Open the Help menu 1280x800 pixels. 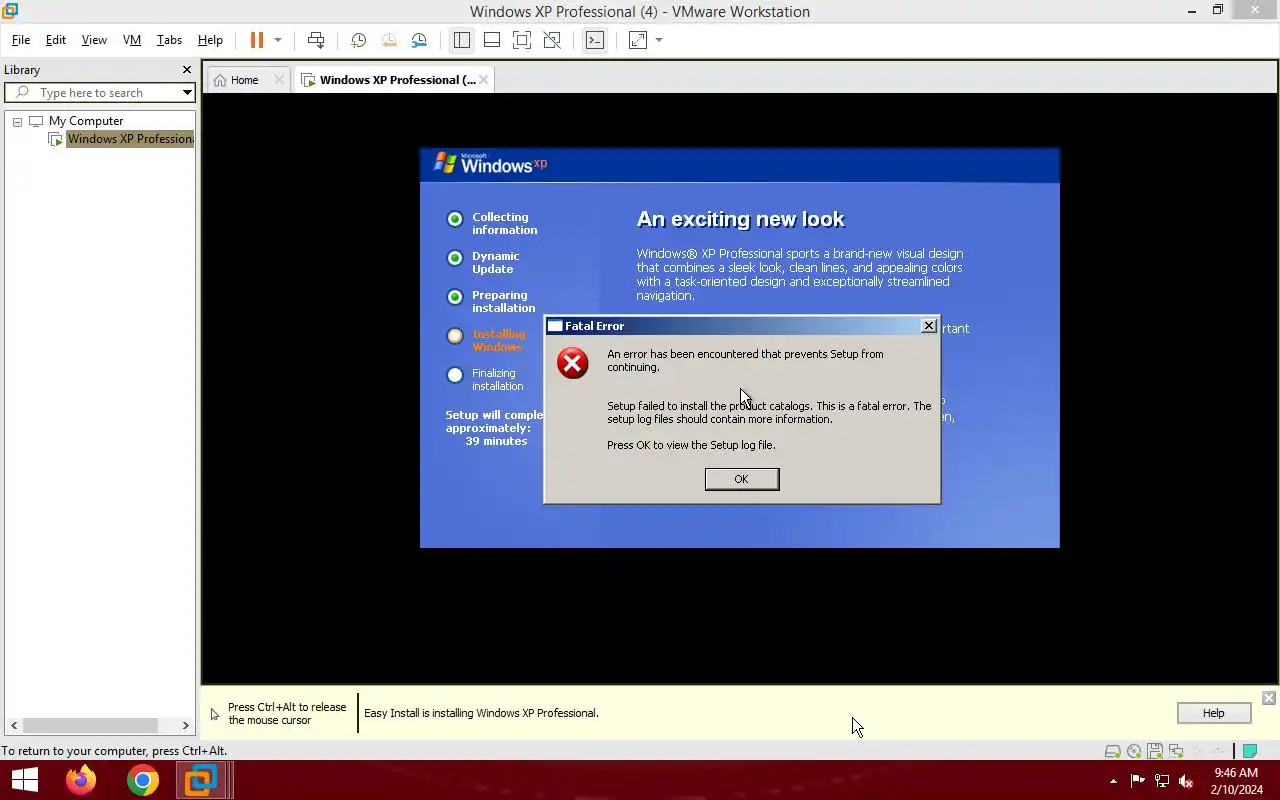[210, 40]
